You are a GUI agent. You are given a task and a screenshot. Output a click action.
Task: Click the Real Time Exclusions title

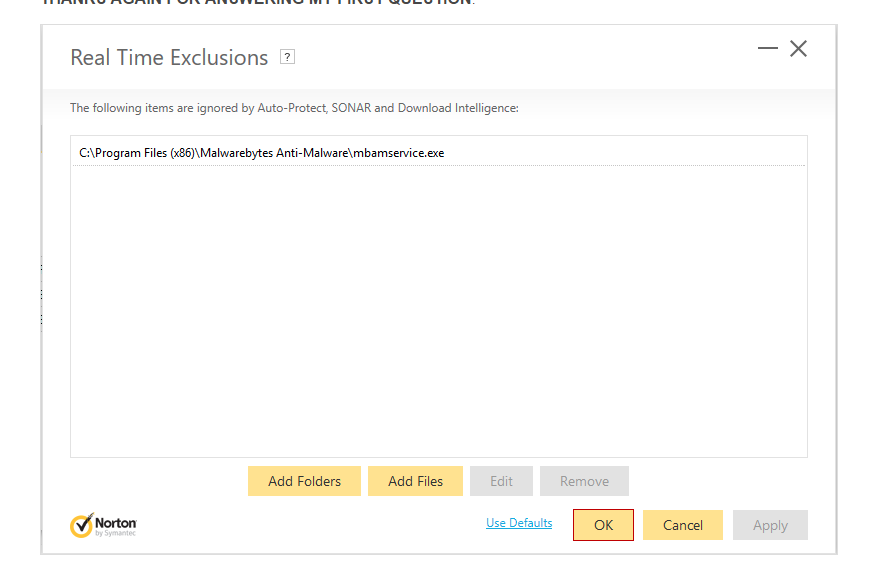coord(169,58)
